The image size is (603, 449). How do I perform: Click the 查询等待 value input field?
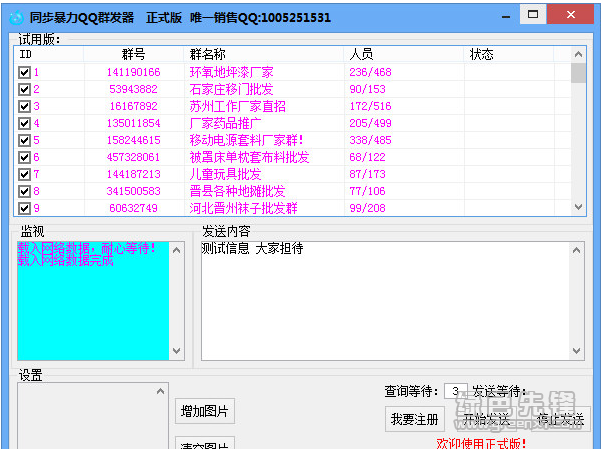tap(456, 391)
